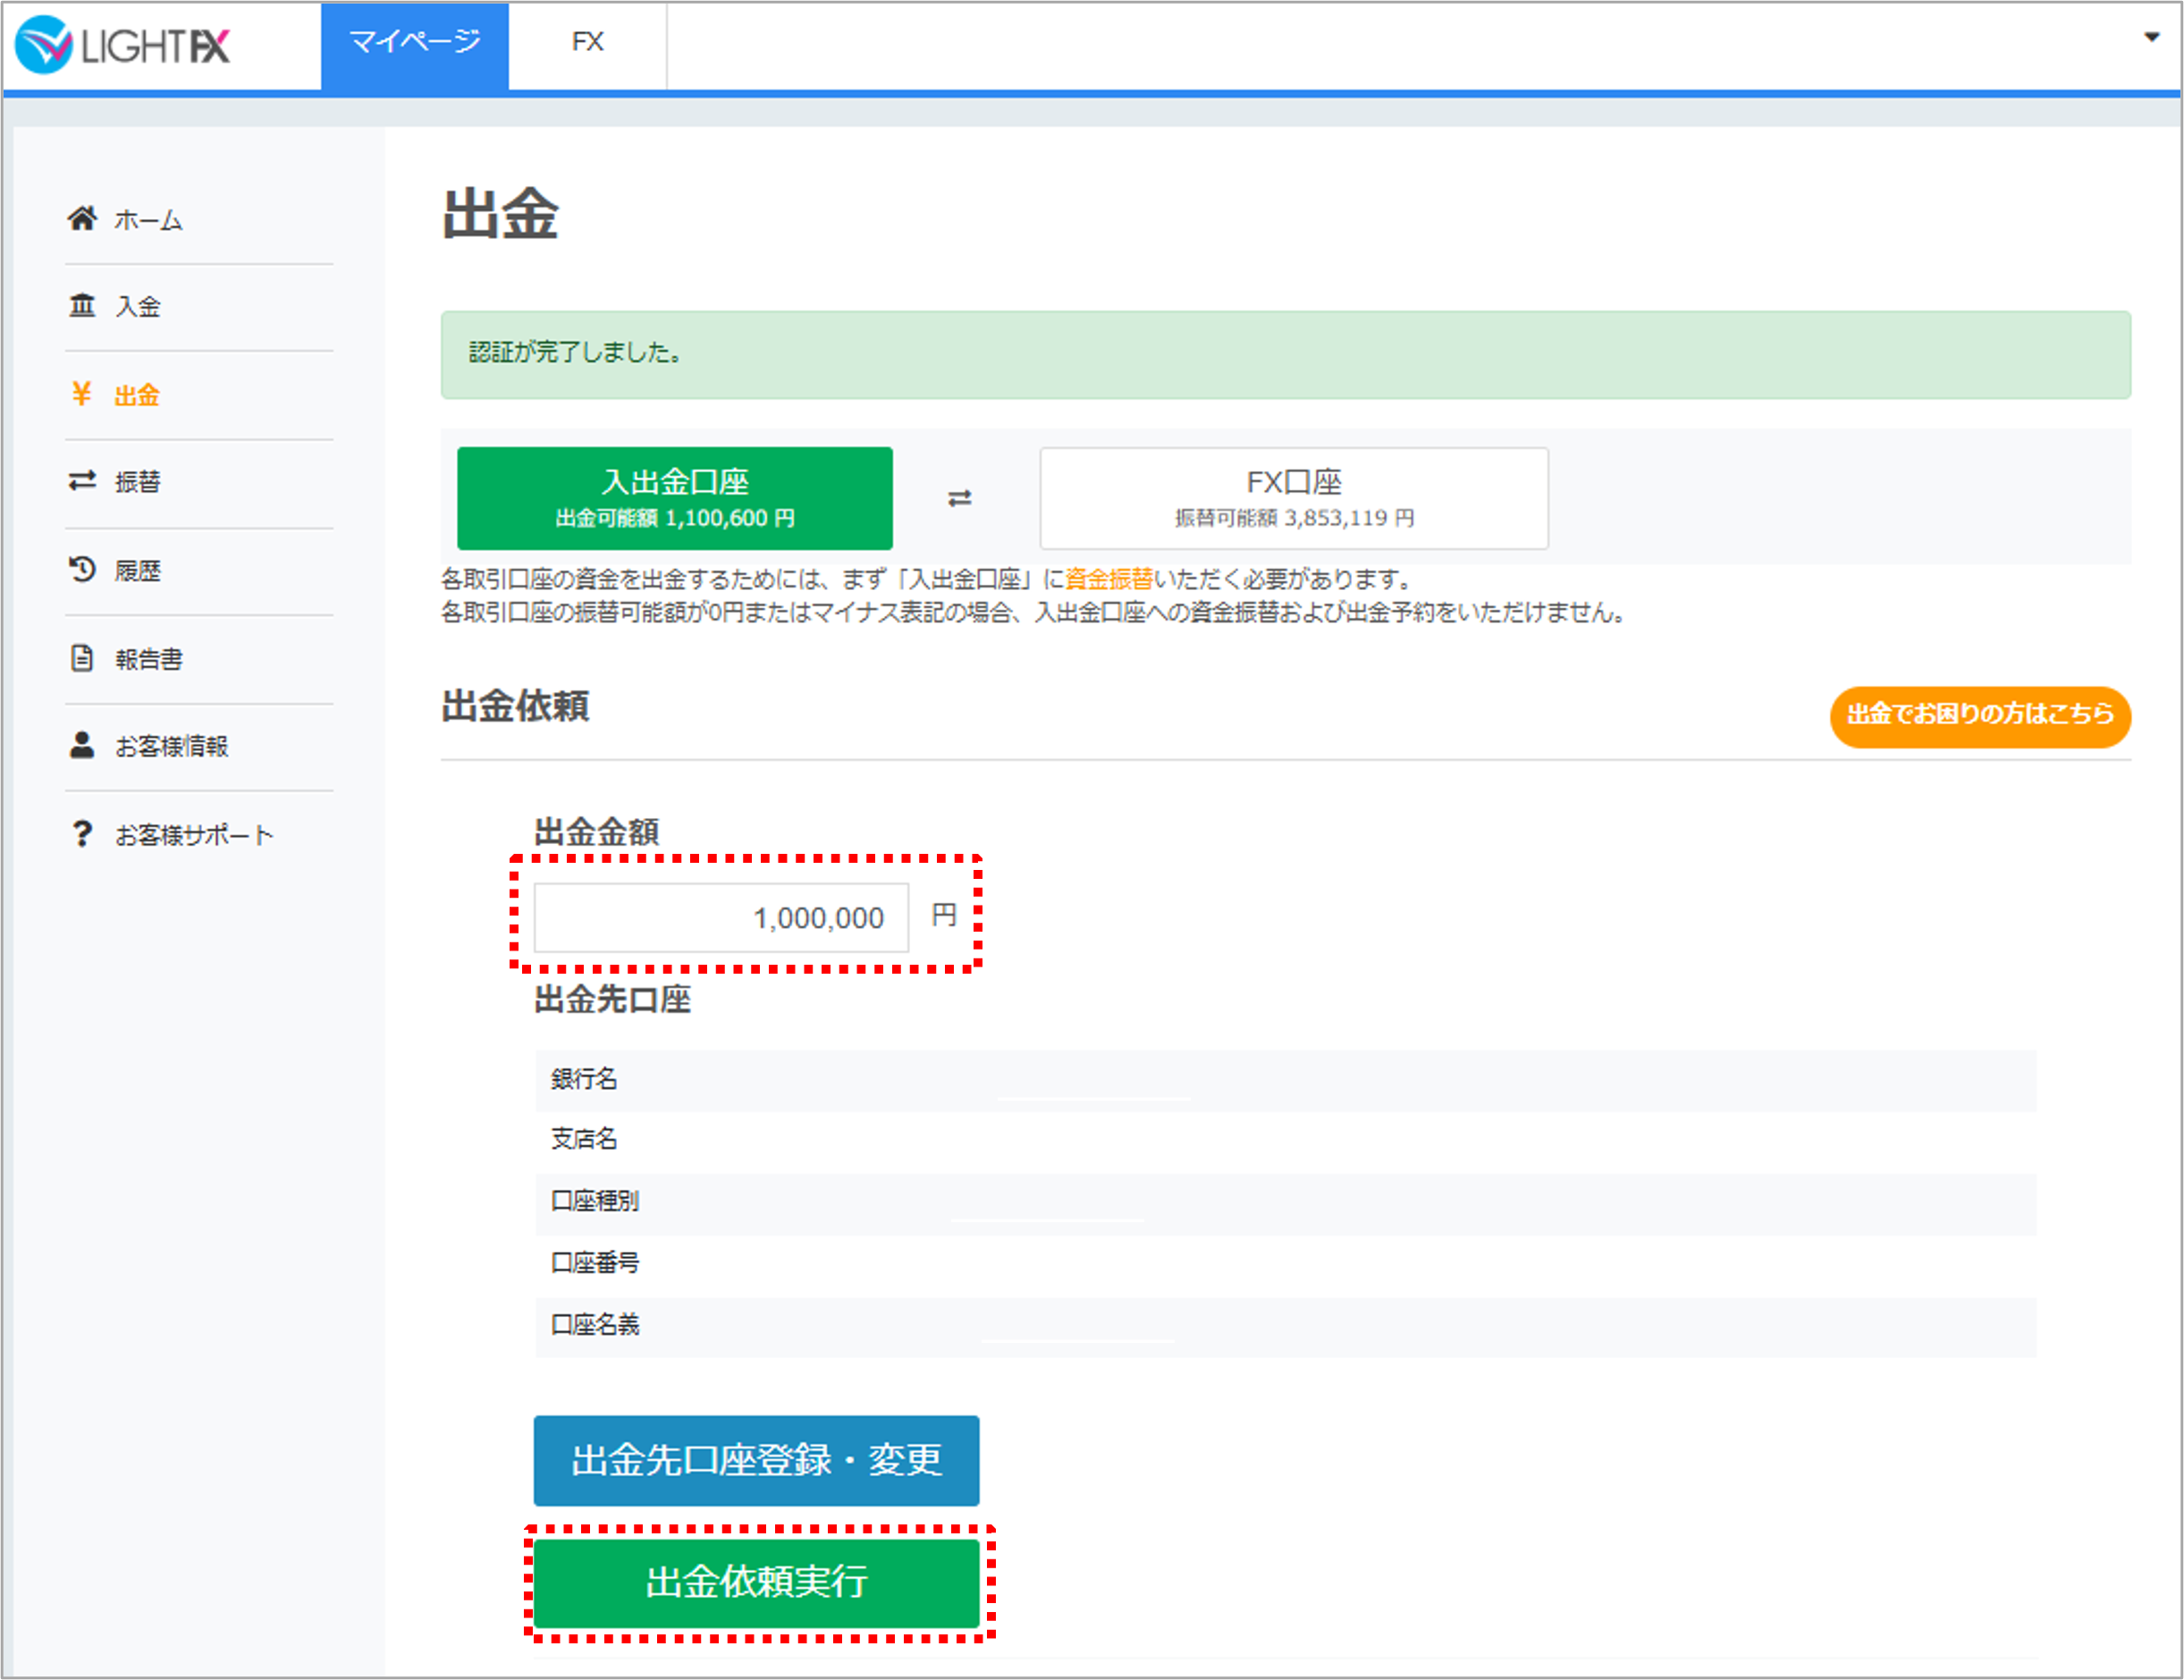This screenshot has height=1680, width=2184.
Task: Click the 履歴 history clock icon
Action: coord(84,570)
